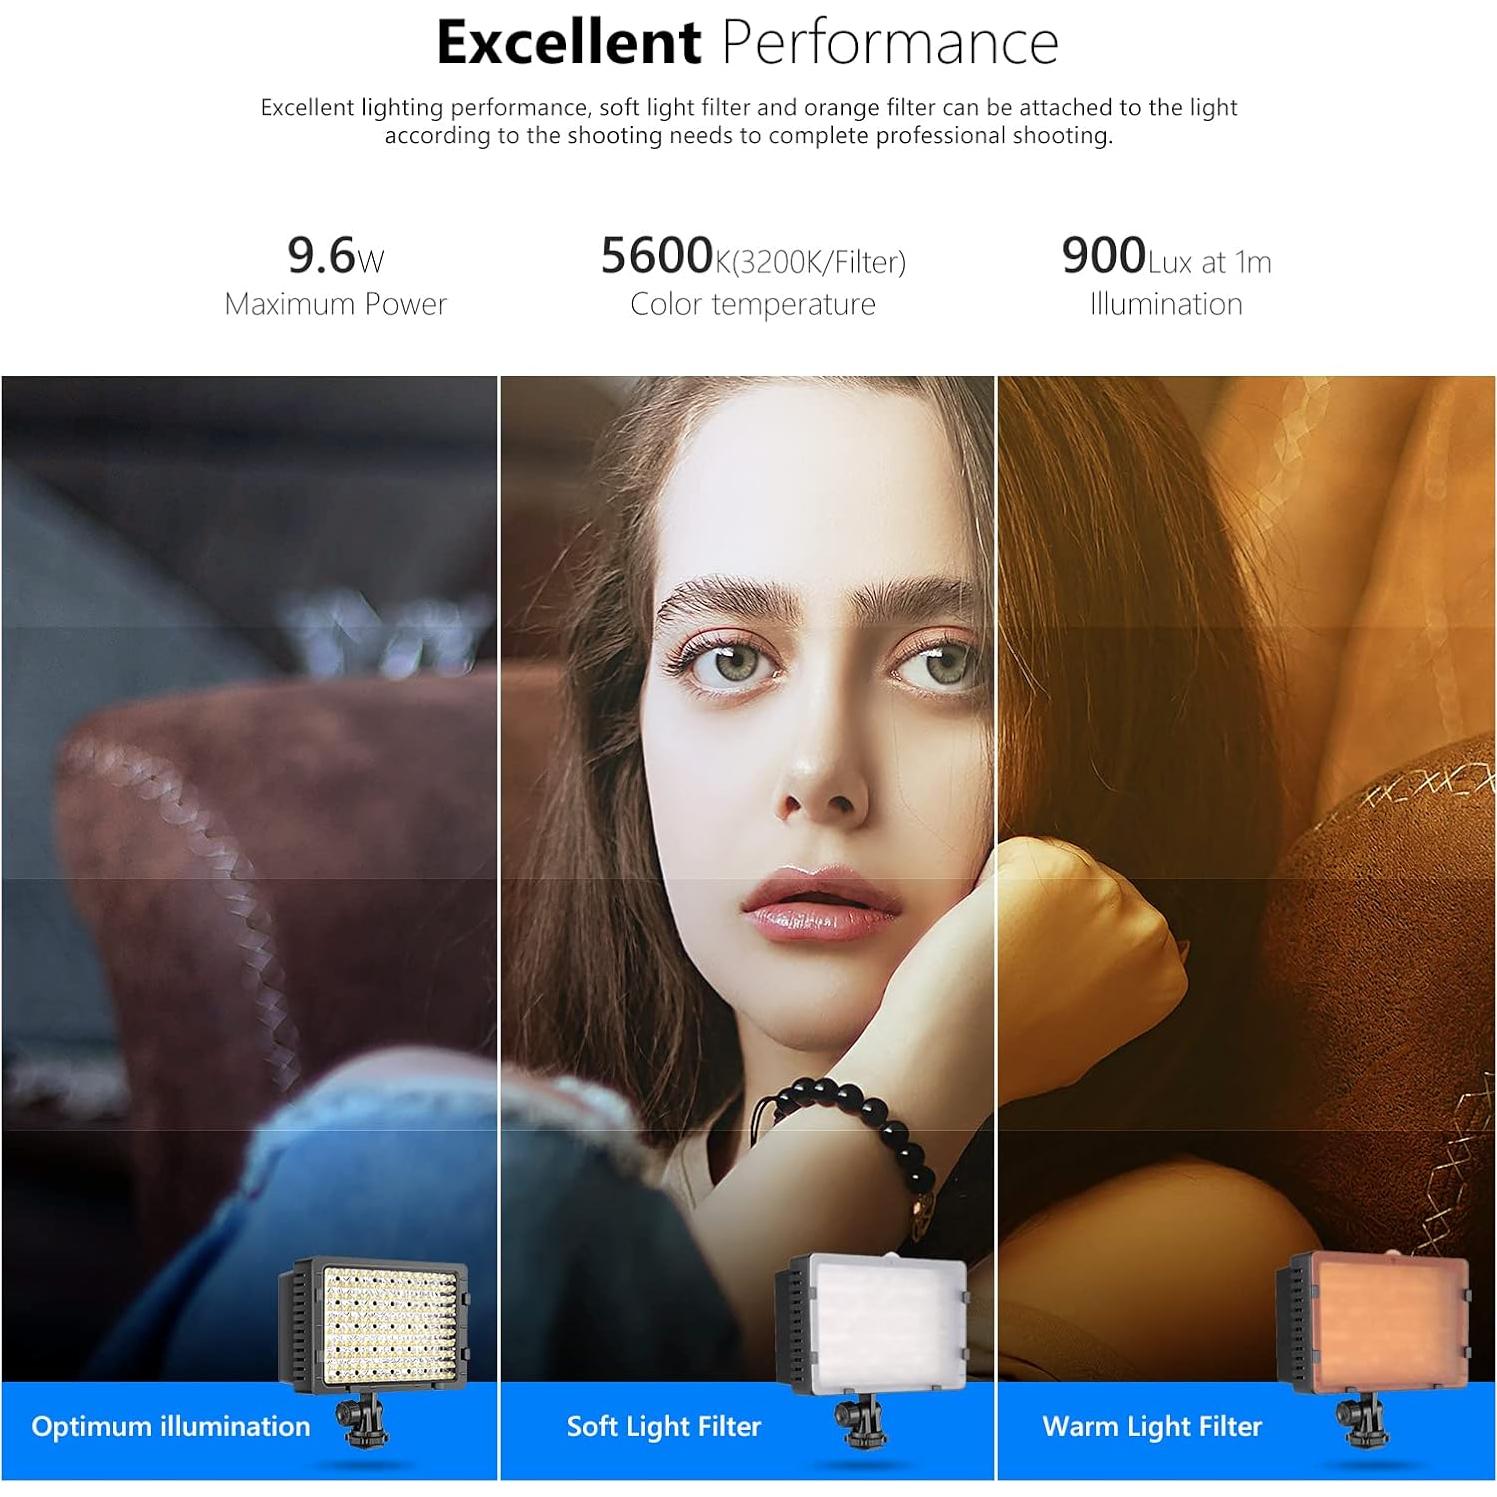Click the dim left photo panel

point(249,878)
